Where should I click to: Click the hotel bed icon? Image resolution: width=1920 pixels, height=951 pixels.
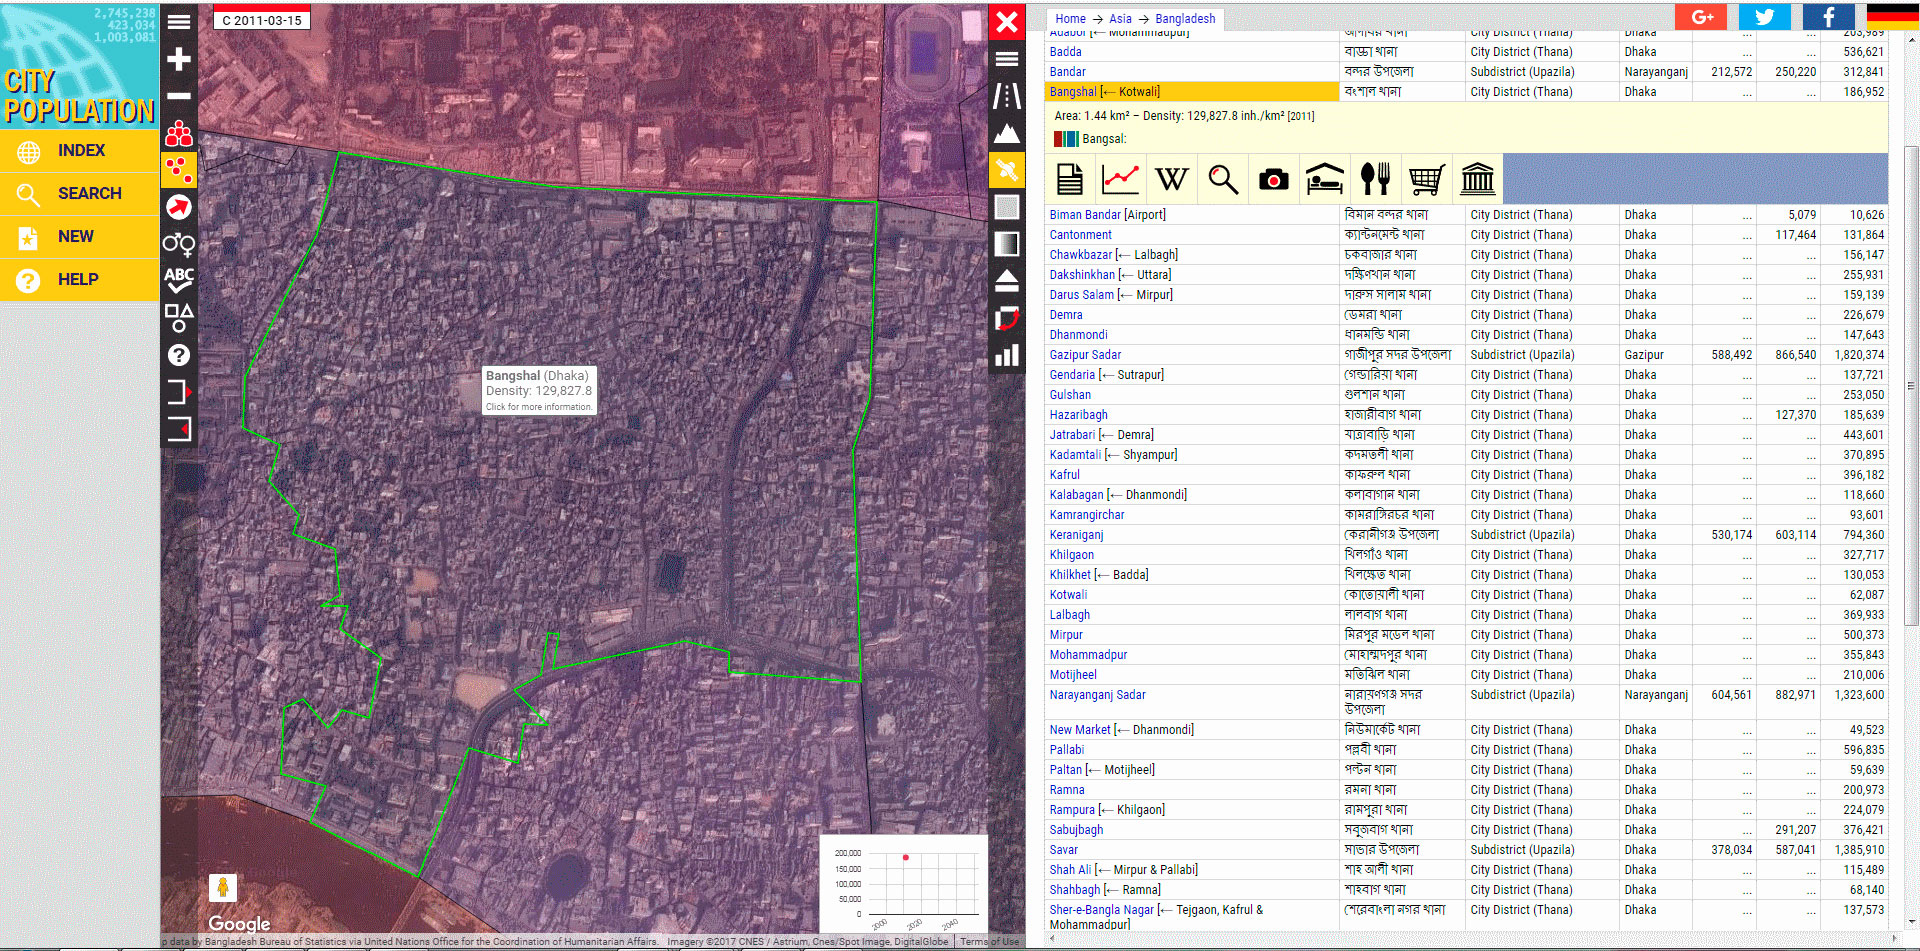pyautogui.click(x=1324, y=180)
